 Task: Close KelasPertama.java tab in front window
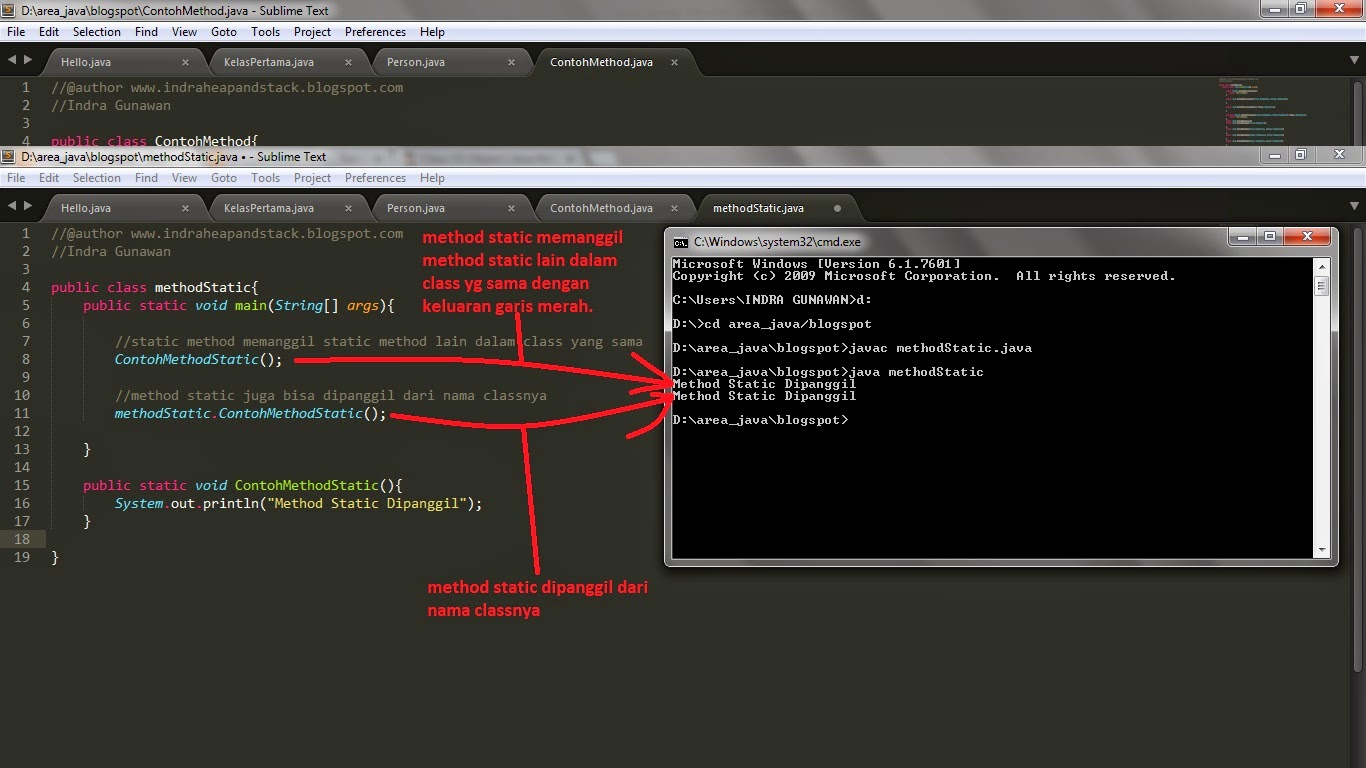tap(348, 208)
